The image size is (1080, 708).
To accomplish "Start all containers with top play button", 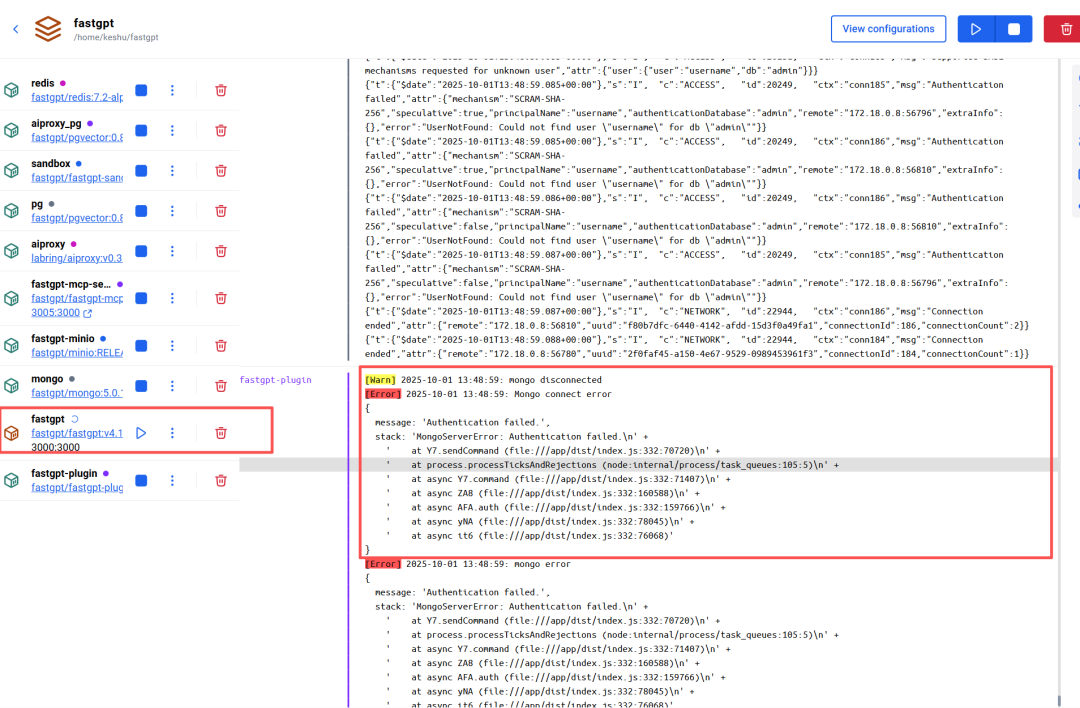I will (x=975, y=29).
